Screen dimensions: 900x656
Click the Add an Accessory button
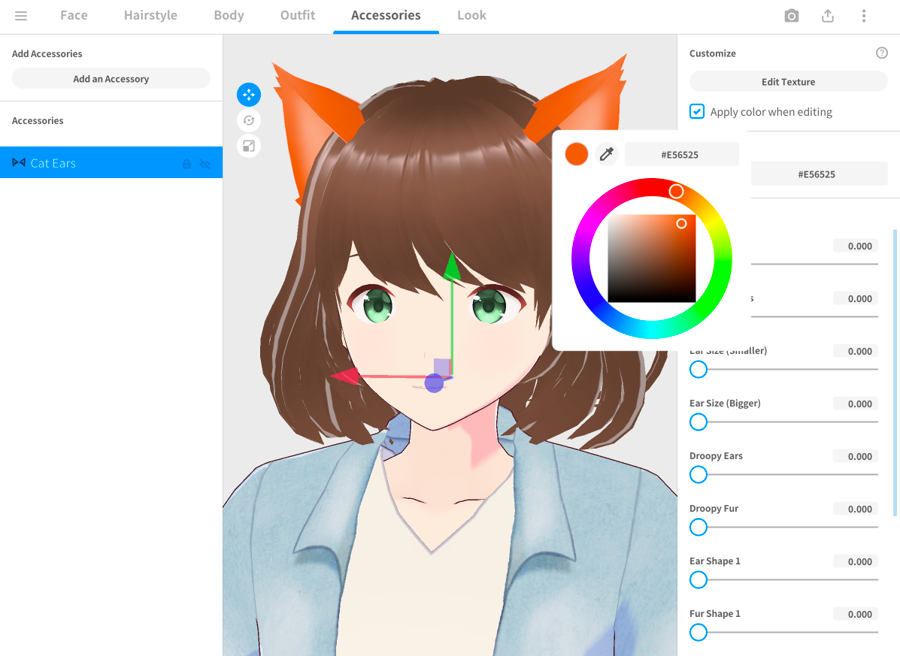(111, 79)
